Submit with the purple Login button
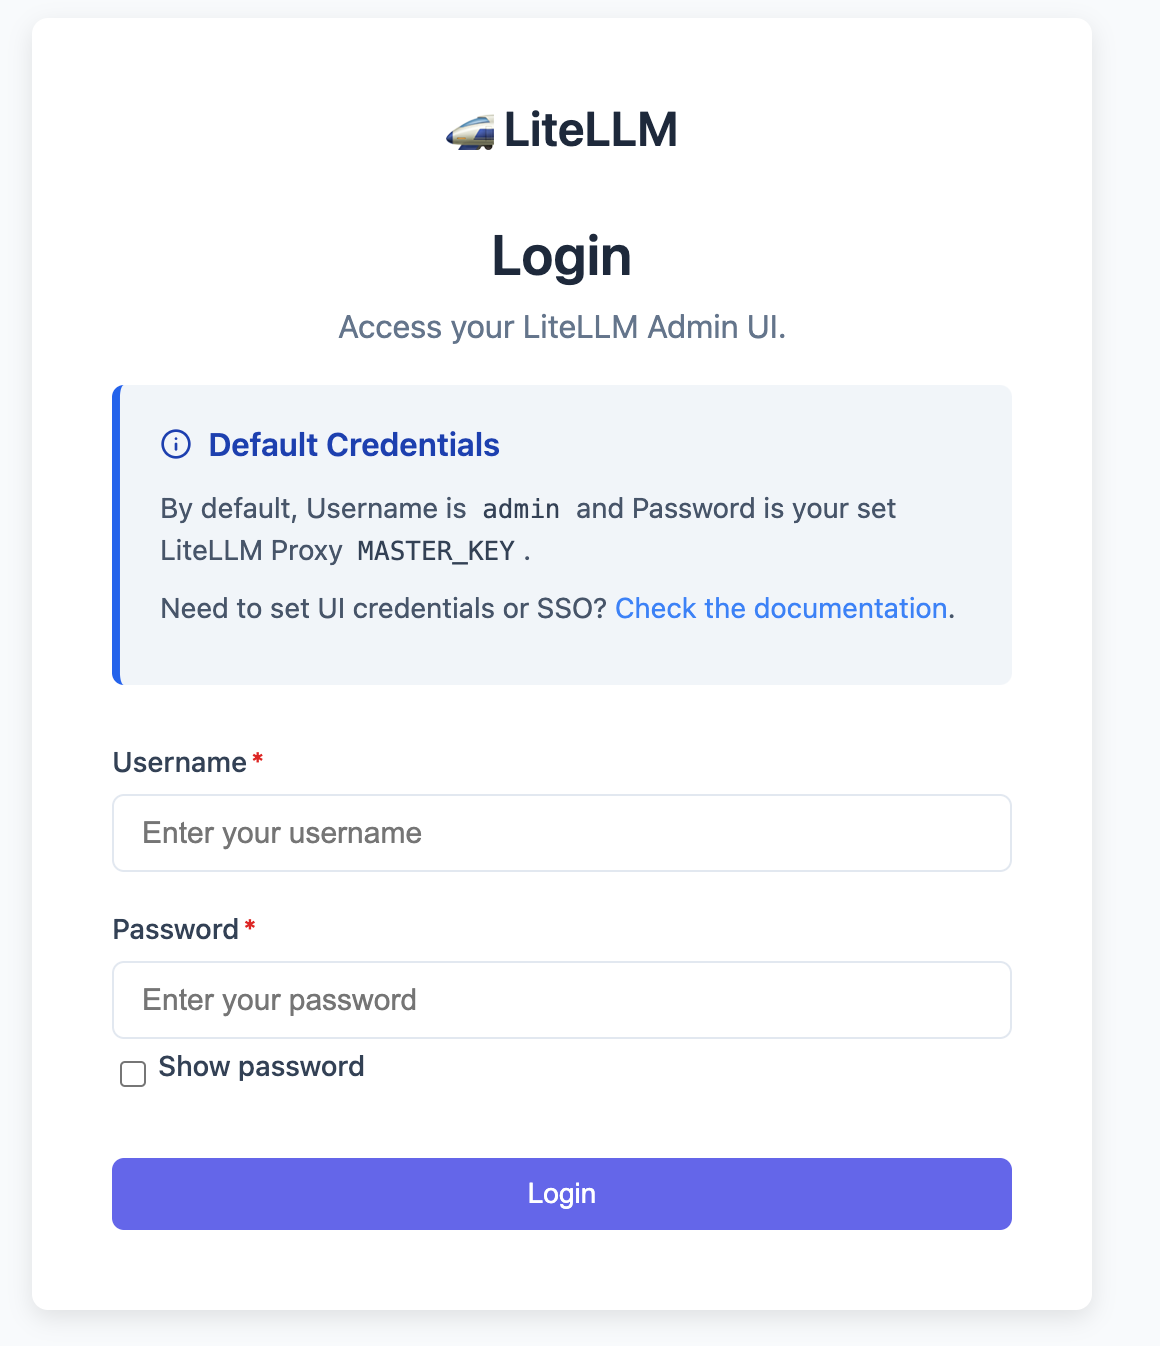Image resolution: width=1160 pixels, height=1346 pixels. click(562, 1194)
